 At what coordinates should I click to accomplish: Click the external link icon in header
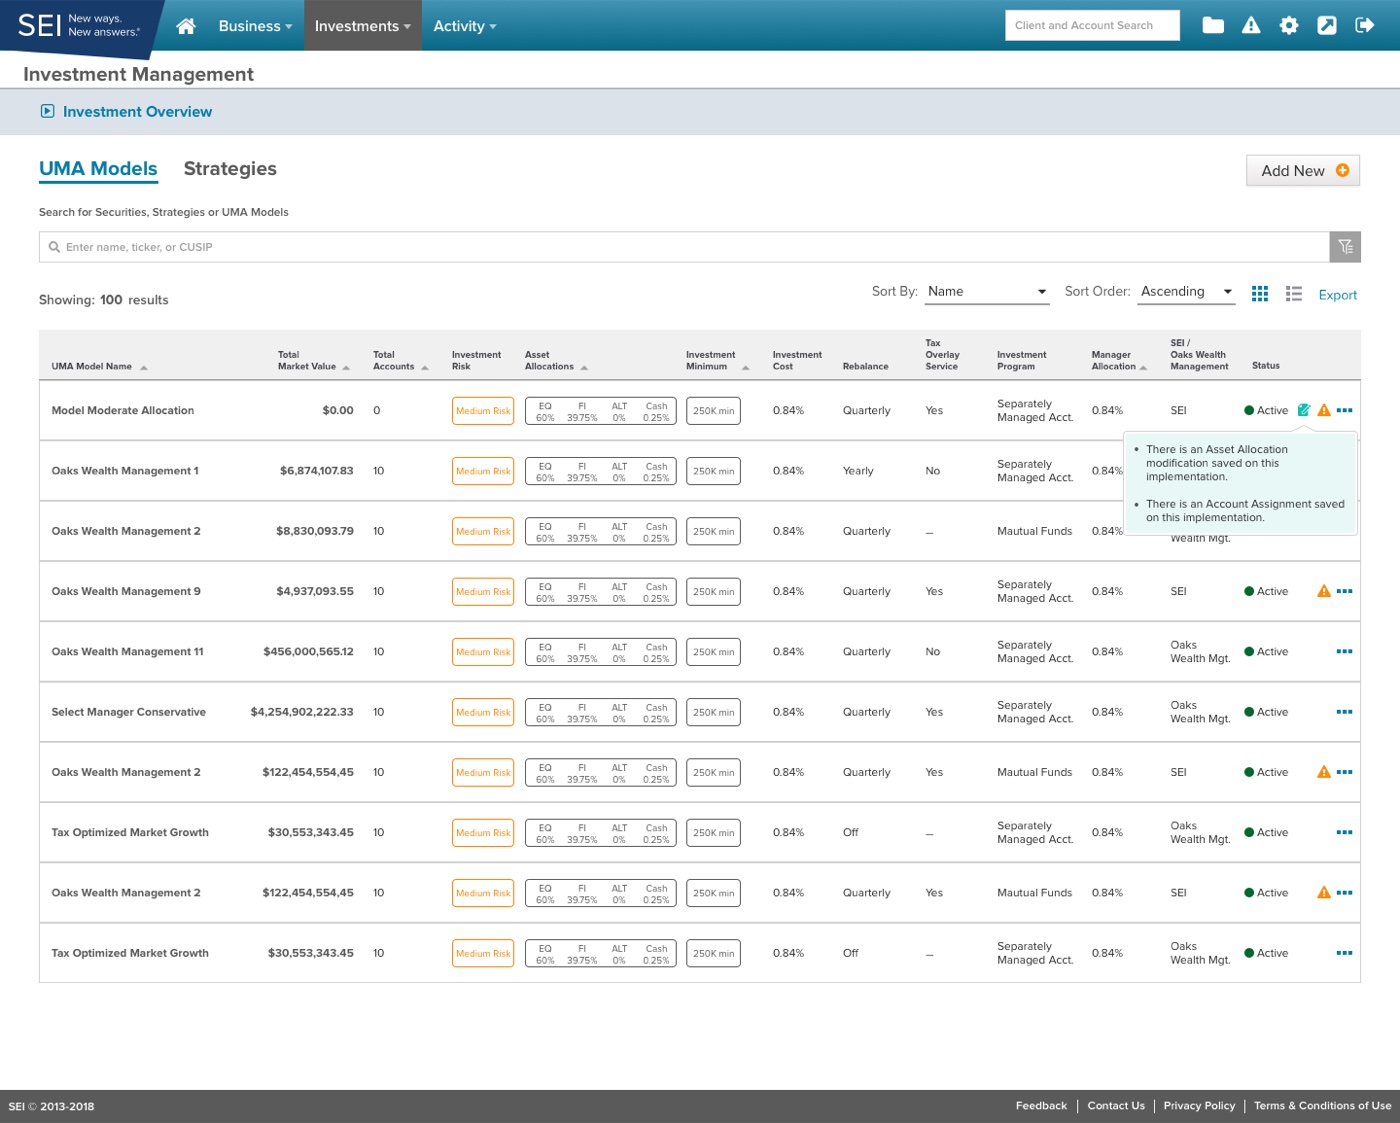click(x=1327, y=26)
